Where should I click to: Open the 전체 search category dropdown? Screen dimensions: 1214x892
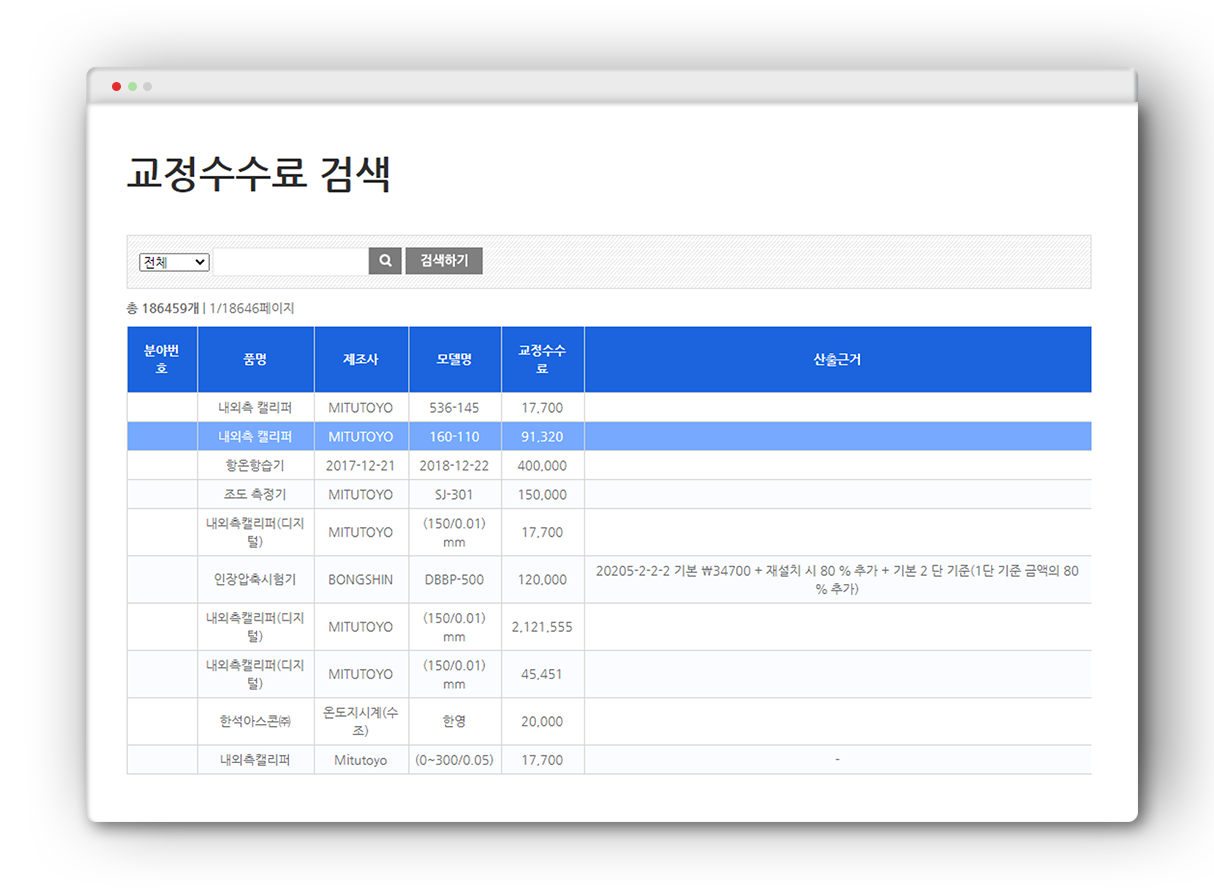click(174, 262)
